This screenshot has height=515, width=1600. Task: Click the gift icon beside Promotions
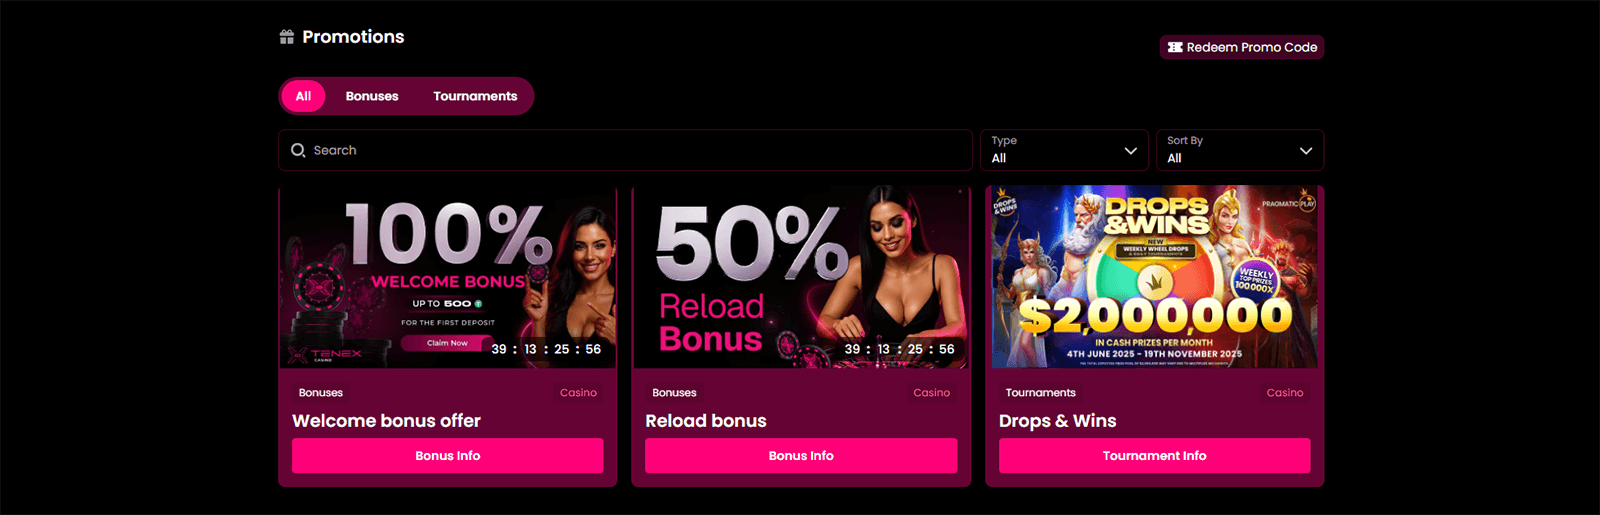pos(287,37)
